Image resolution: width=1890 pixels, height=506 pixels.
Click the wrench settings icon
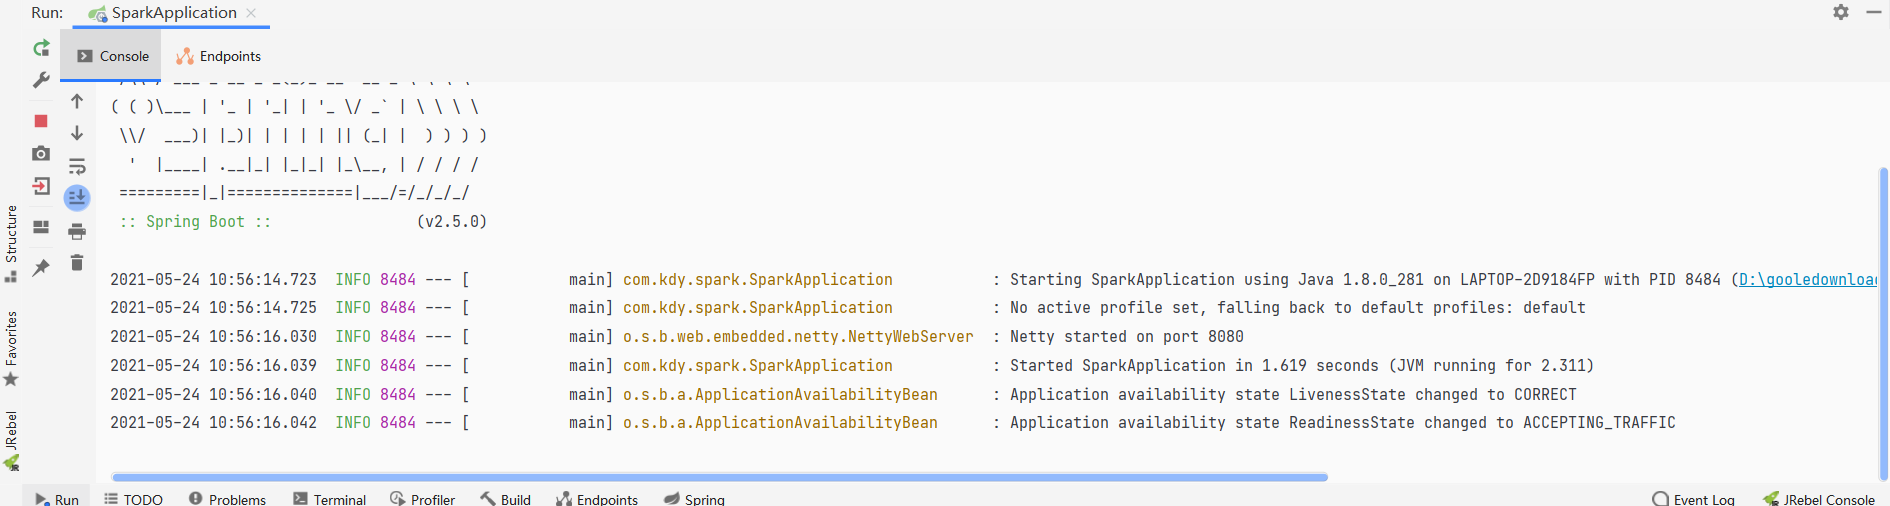click(41, 80)
